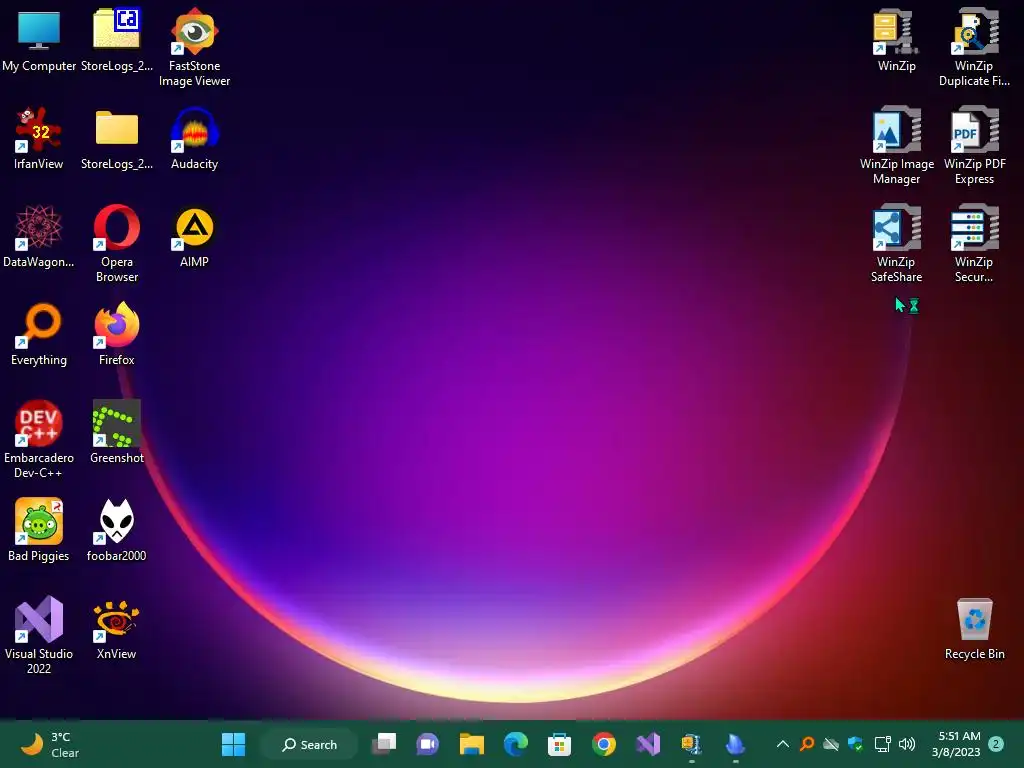Viewport: 1024px width, 768px height.
Task: Select the Firefox desktop shortcut
Action: click(x=116, y=334)
